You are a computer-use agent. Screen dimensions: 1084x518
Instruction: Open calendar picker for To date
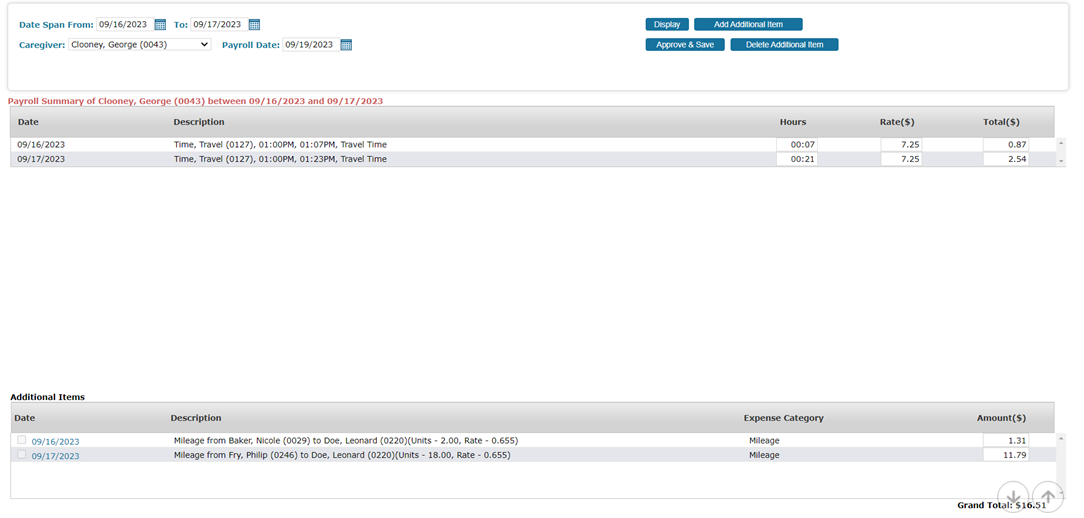pyautogui.click(x=254, y=25)
